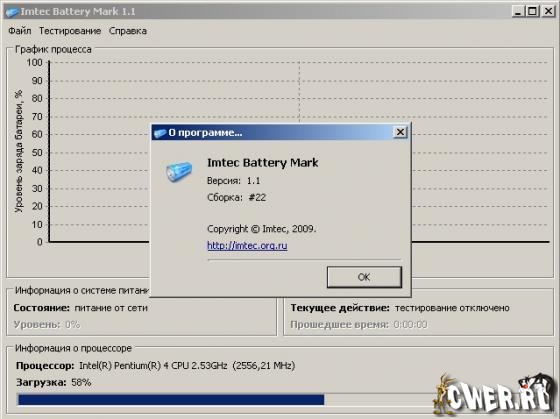Click the Текущее действие status text
560x419 pixels.
click(x=400, y=308)
